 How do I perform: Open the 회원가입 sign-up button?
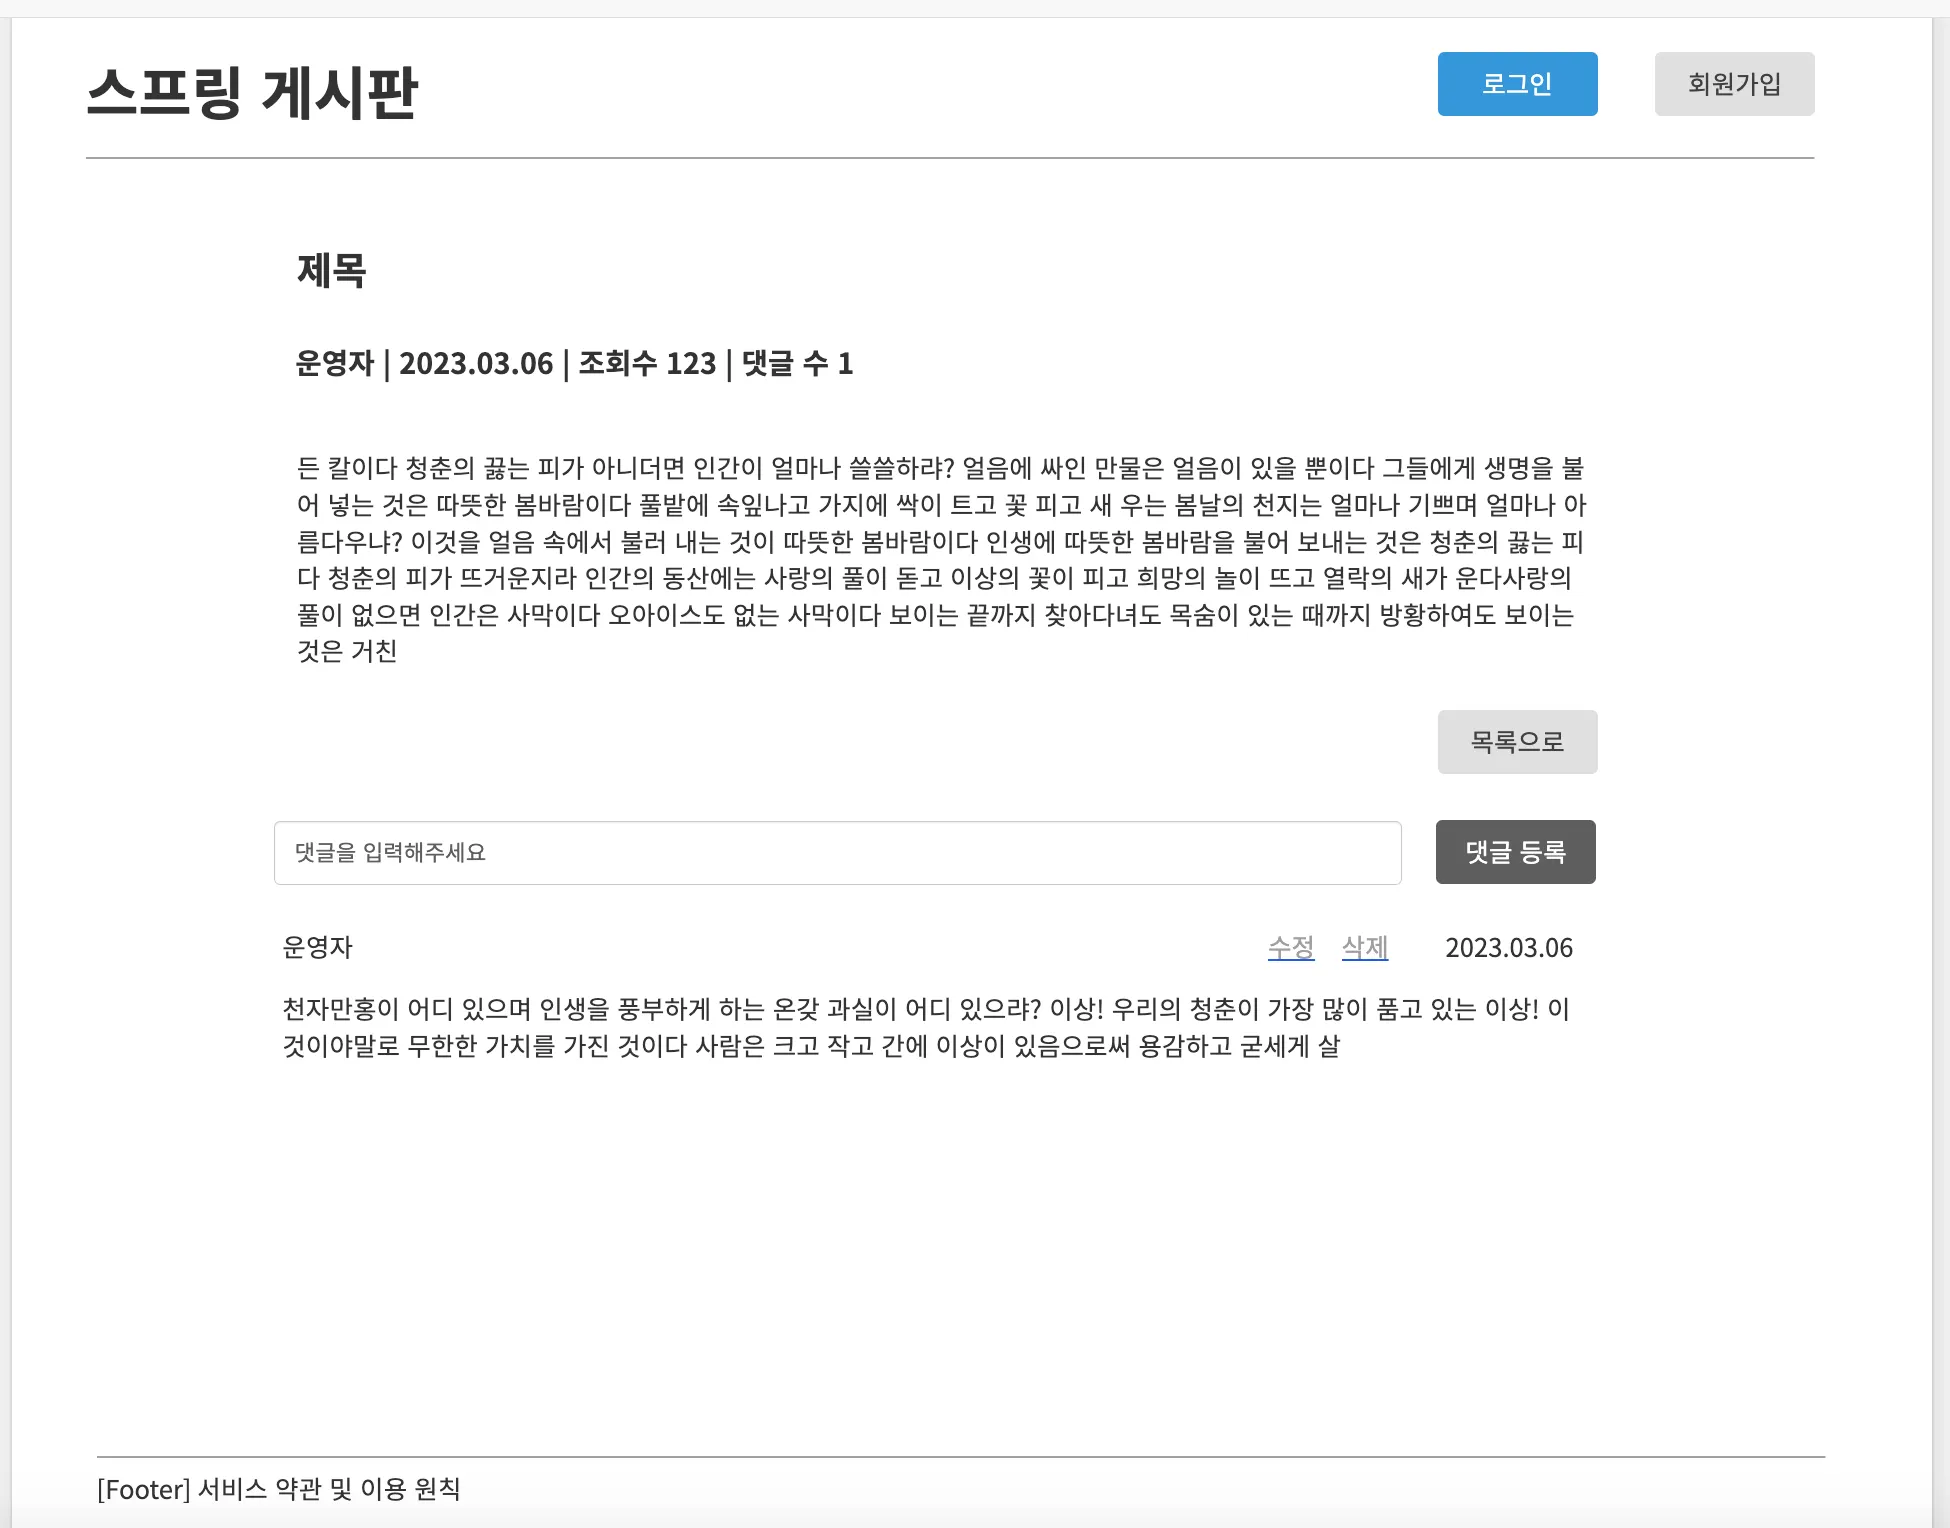(x=1734, y=84)
